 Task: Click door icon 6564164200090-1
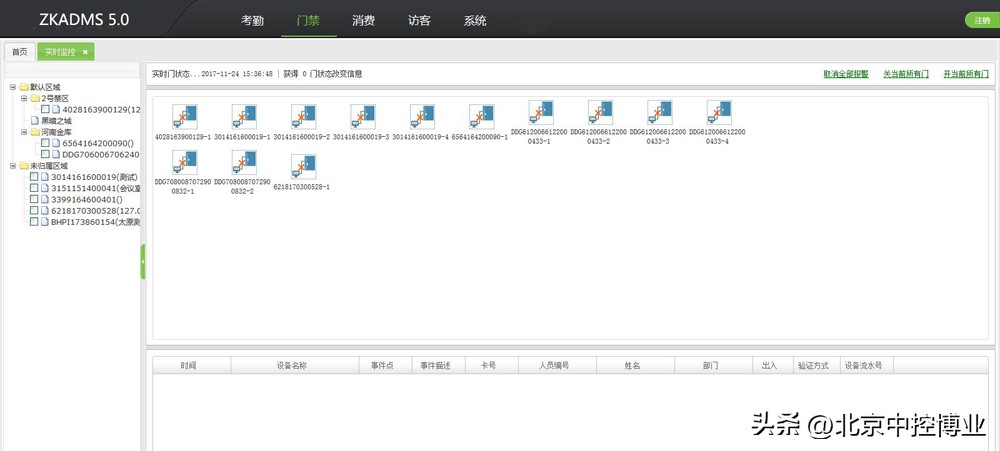click(x=481, y=116)
